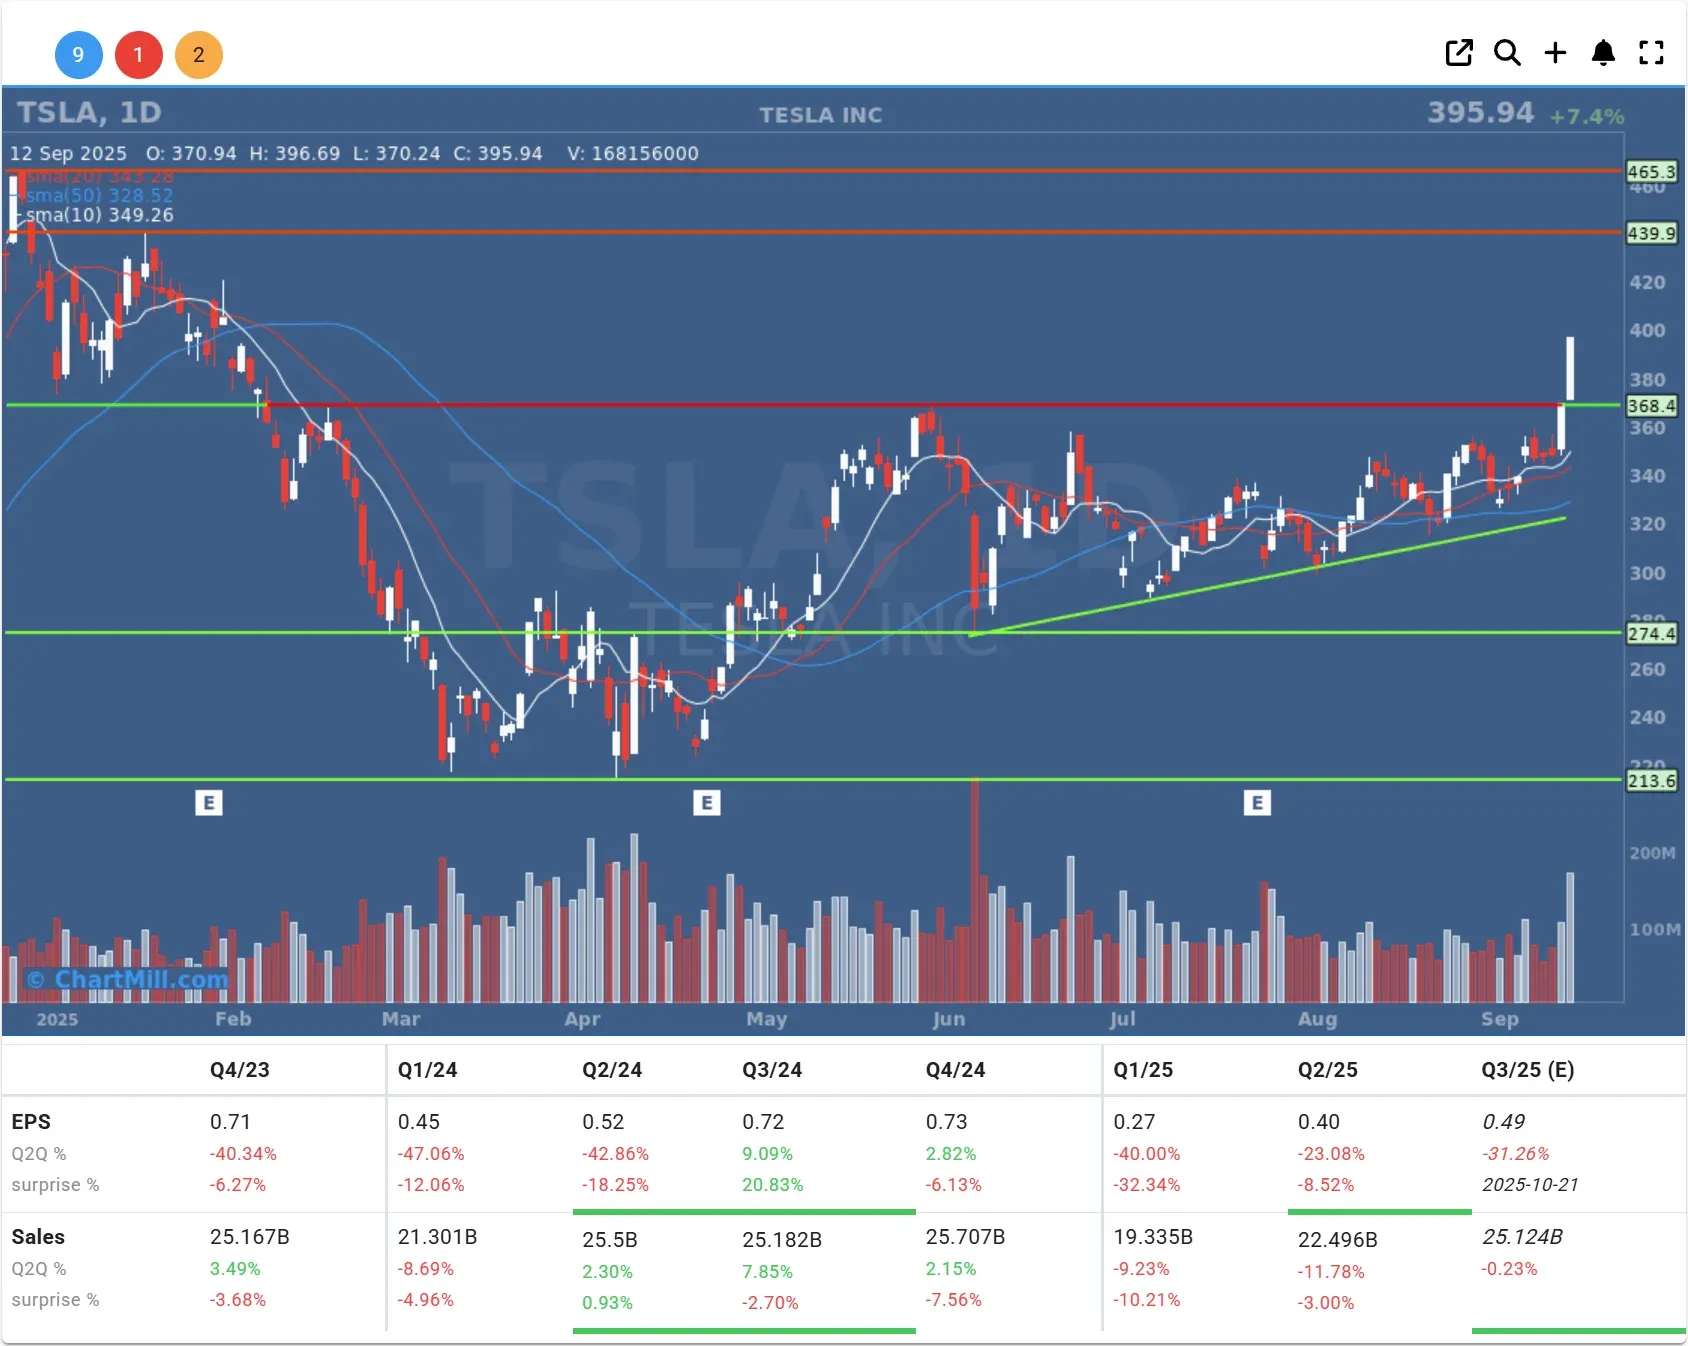Open chart in new window icon
The width and height of the screenshot is (1688, 1346).
1459,53
